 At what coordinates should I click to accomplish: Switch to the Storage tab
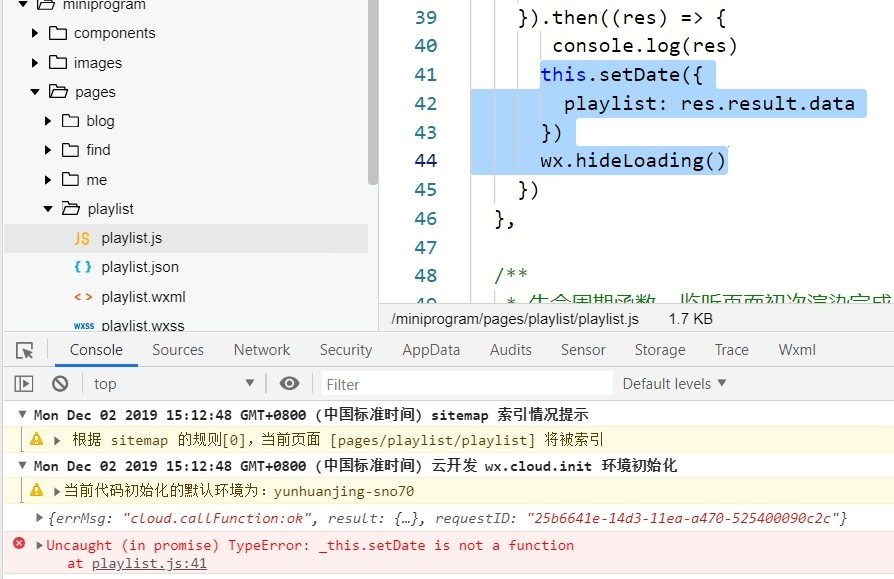coord(660,350)
